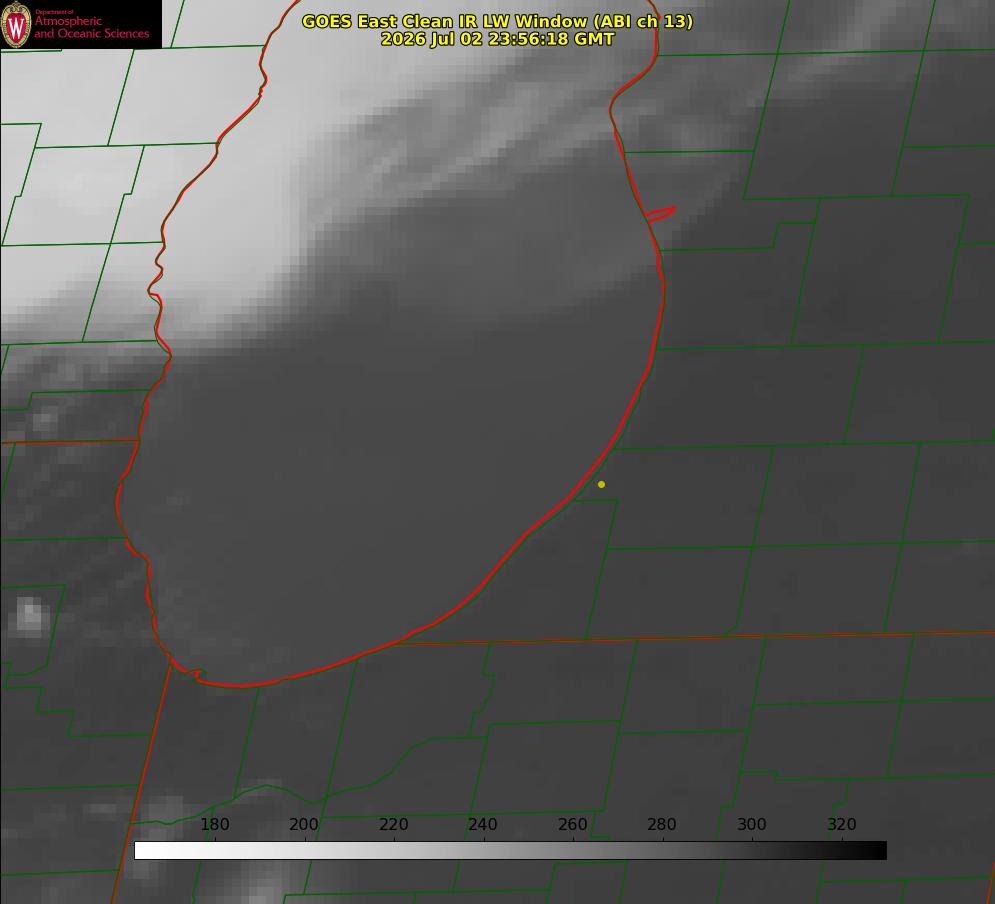Click the 300 colorbar label

[752, 824]
